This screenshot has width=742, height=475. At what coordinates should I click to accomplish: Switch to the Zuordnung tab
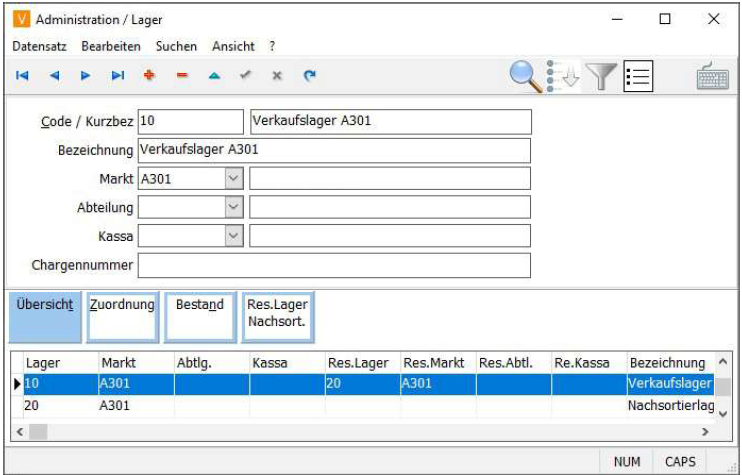[121, 316]
